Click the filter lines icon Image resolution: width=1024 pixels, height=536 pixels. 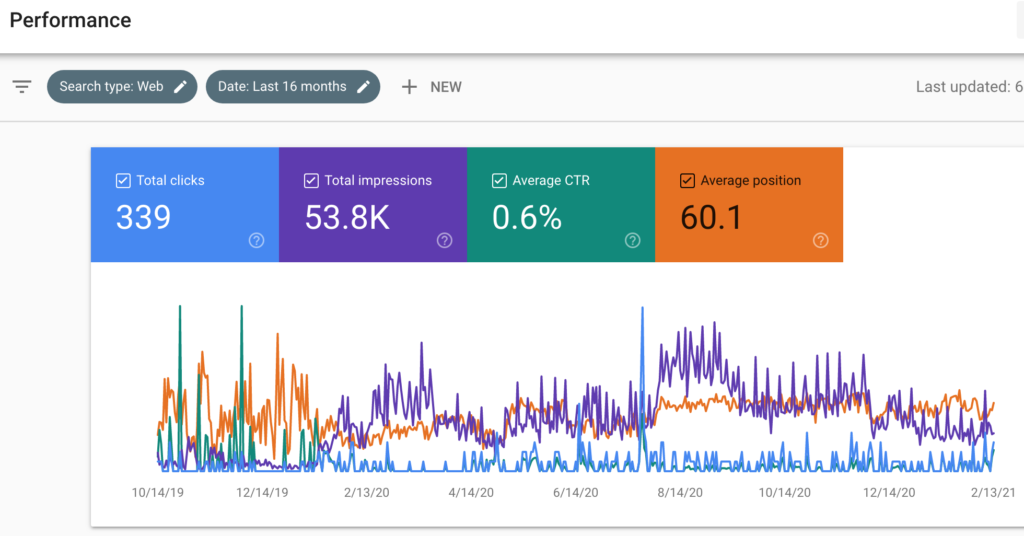click(22, 87)
